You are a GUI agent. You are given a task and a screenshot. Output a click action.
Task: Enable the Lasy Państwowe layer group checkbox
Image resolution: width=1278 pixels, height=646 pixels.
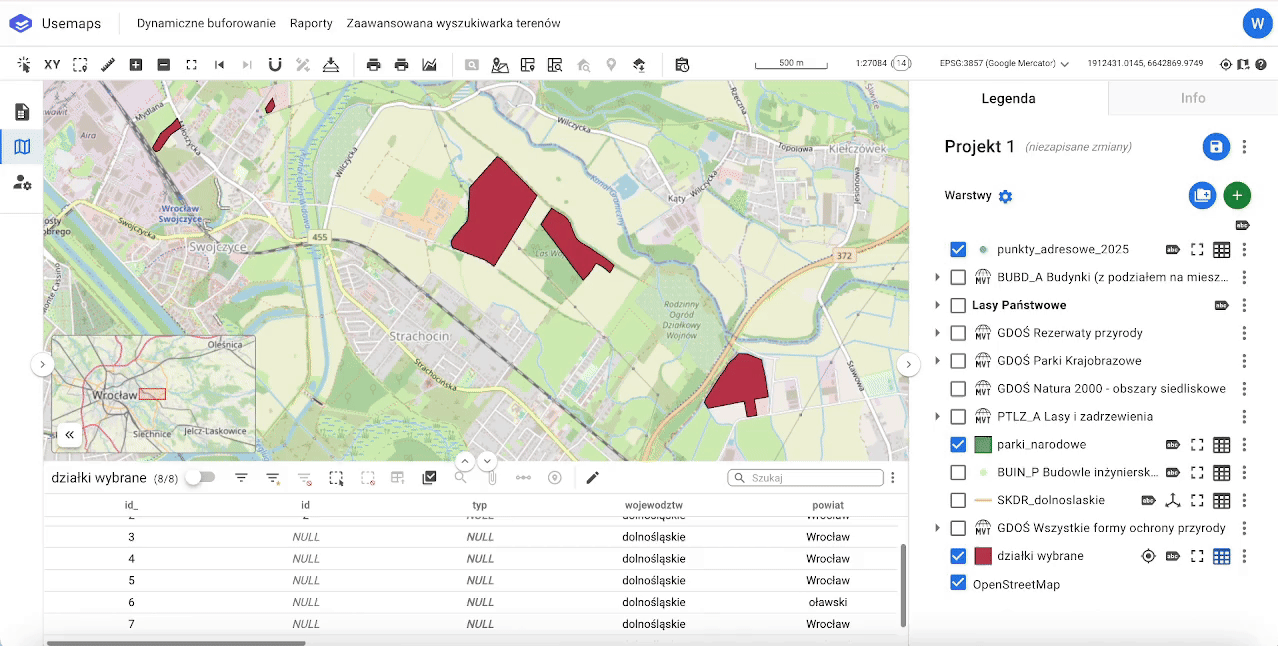tap(958, 305)
